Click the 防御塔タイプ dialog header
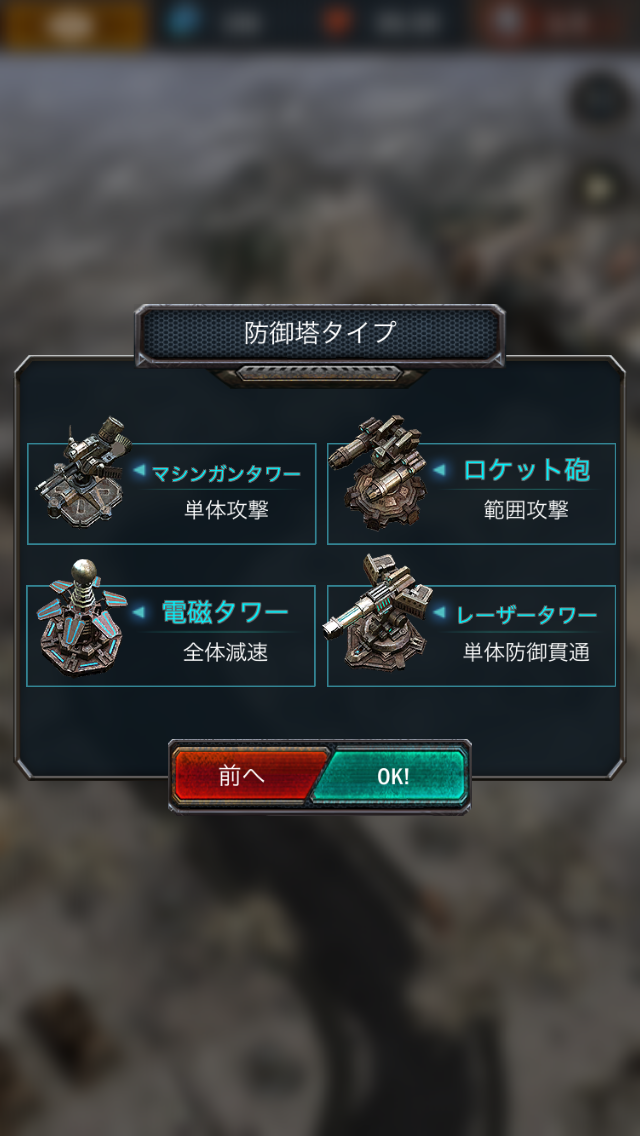 320,333
